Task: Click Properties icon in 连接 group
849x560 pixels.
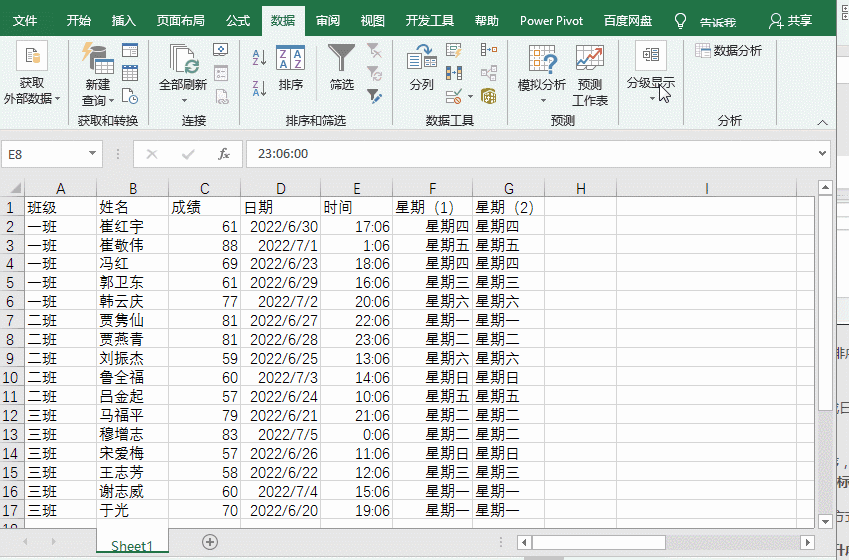Action: pyautogui.click(x=221, y=73)
